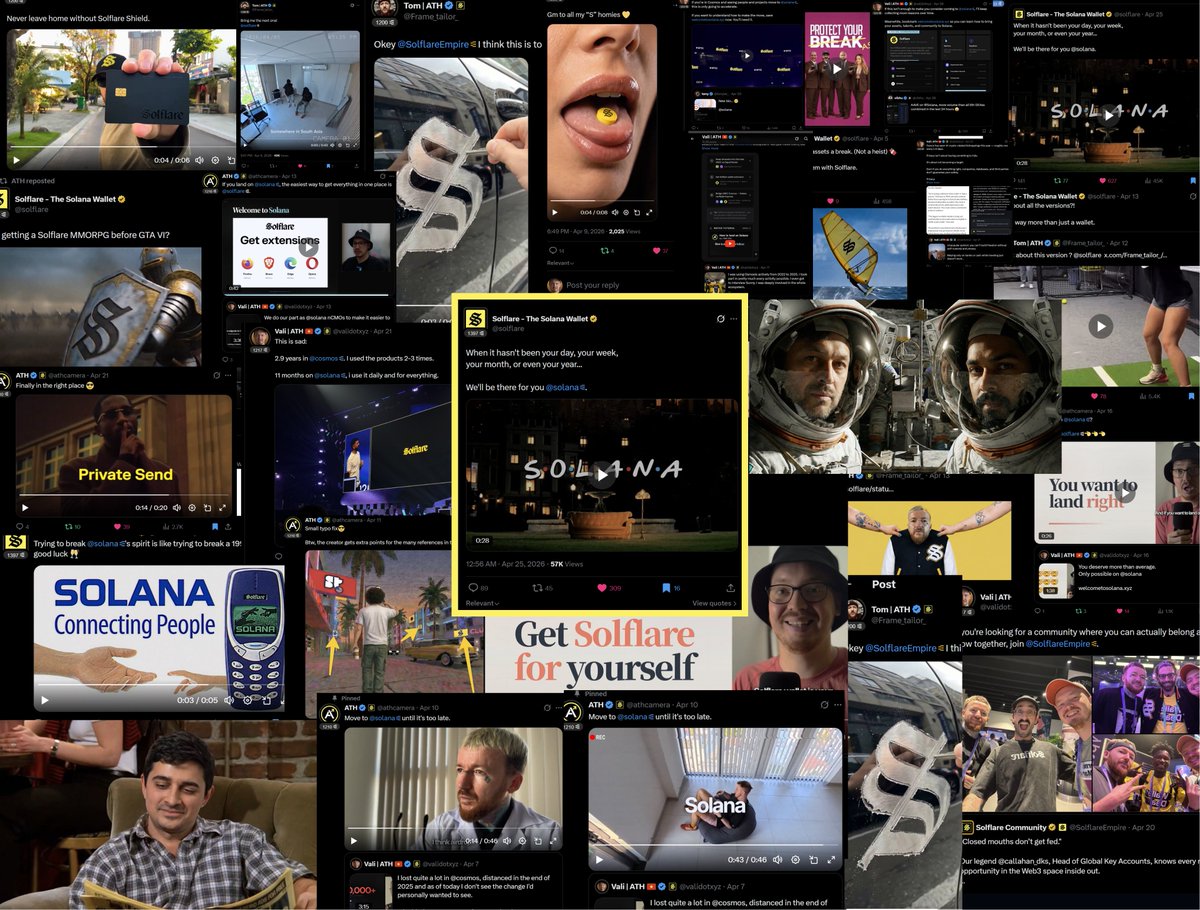Play the top-right SOLANA fountain video
Viewport: 1200px width, 910px height.
[1107, 114]
